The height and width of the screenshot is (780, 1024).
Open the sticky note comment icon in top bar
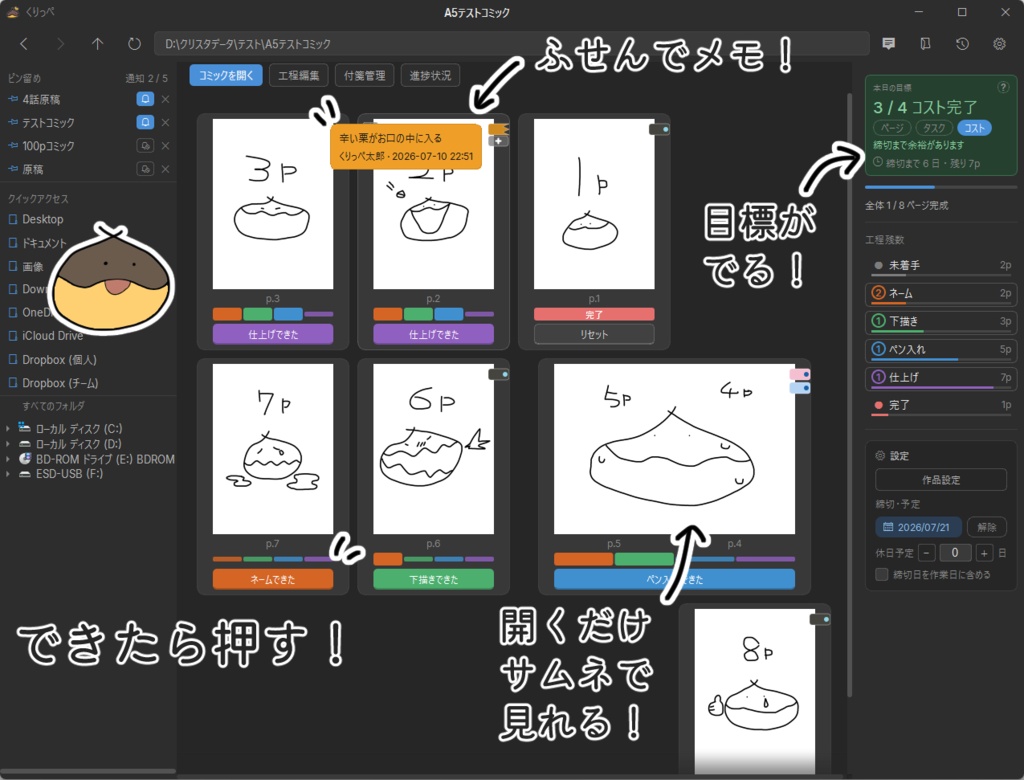pyautogui.click(x=888, y=44)
